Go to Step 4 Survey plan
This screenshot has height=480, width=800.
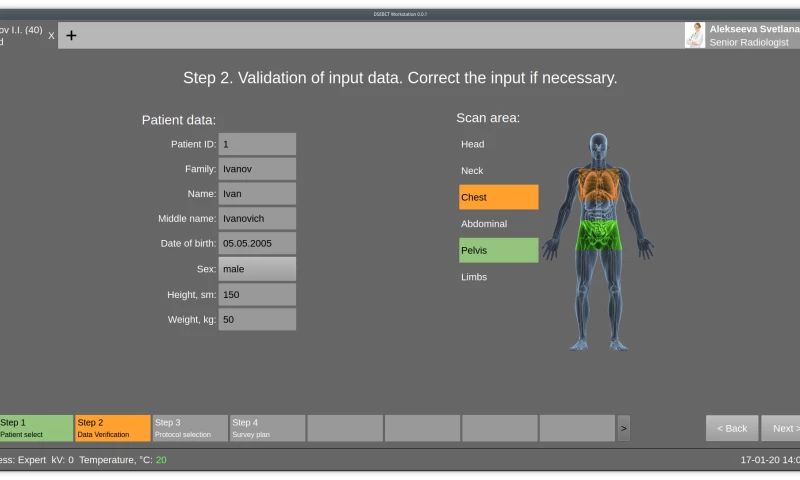tap(267, 428)
